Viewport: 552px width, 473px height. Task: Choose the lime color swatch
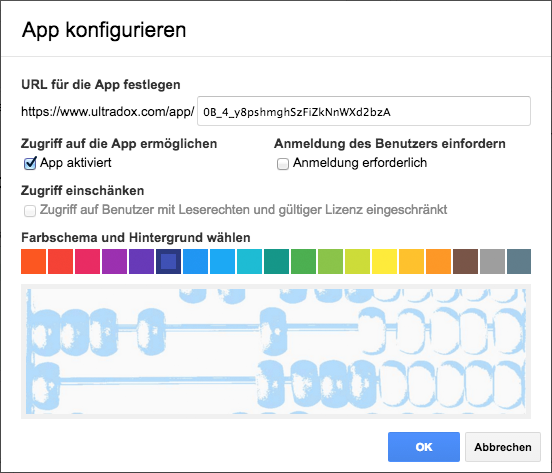pyautogui.click(x=357, y=261)
